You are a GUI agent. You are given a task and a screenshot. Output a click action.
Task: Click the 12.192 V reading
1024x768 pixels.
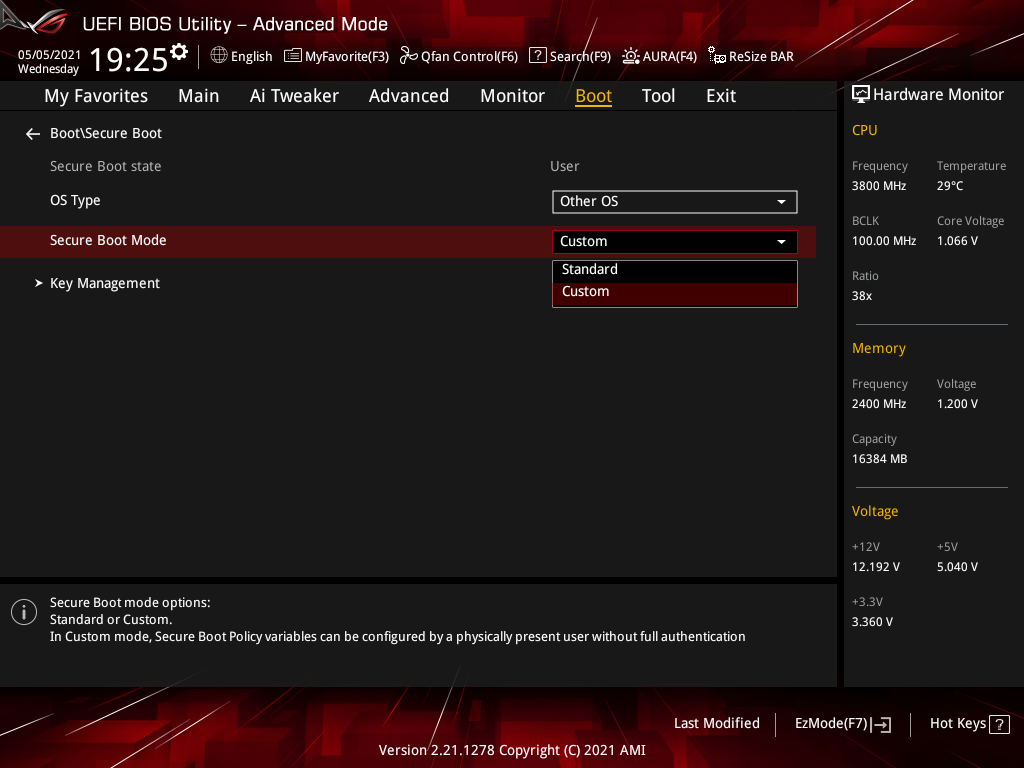pyautogui.click(x=875, y=567)
